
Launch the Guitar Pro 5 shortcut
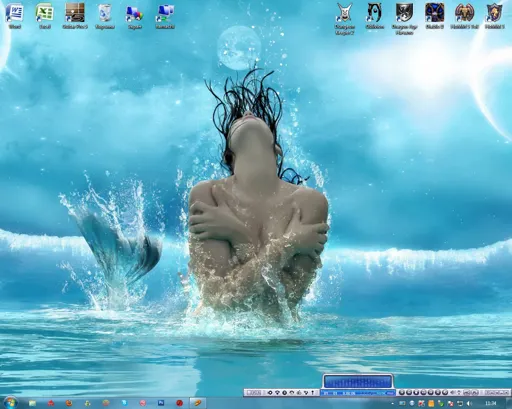(x=75, y=15)
